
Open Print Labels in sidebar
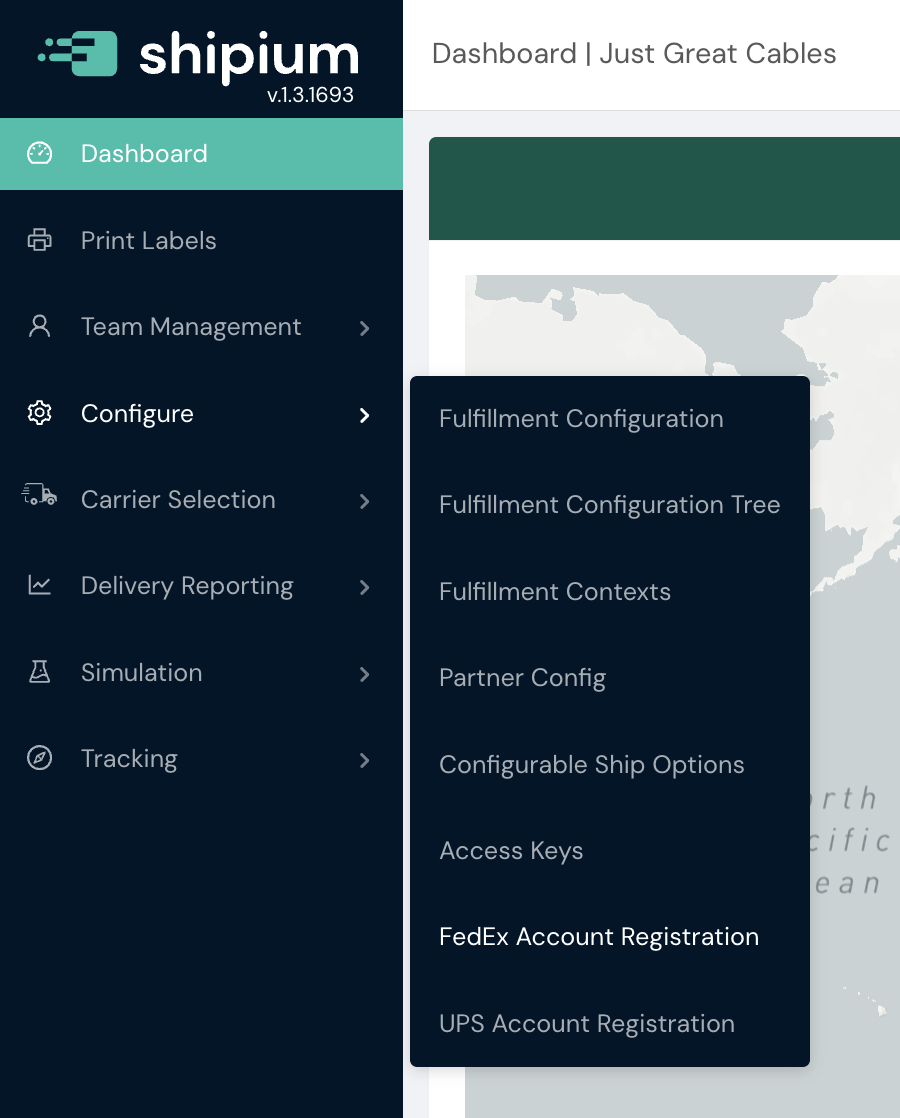click(201, 240)
